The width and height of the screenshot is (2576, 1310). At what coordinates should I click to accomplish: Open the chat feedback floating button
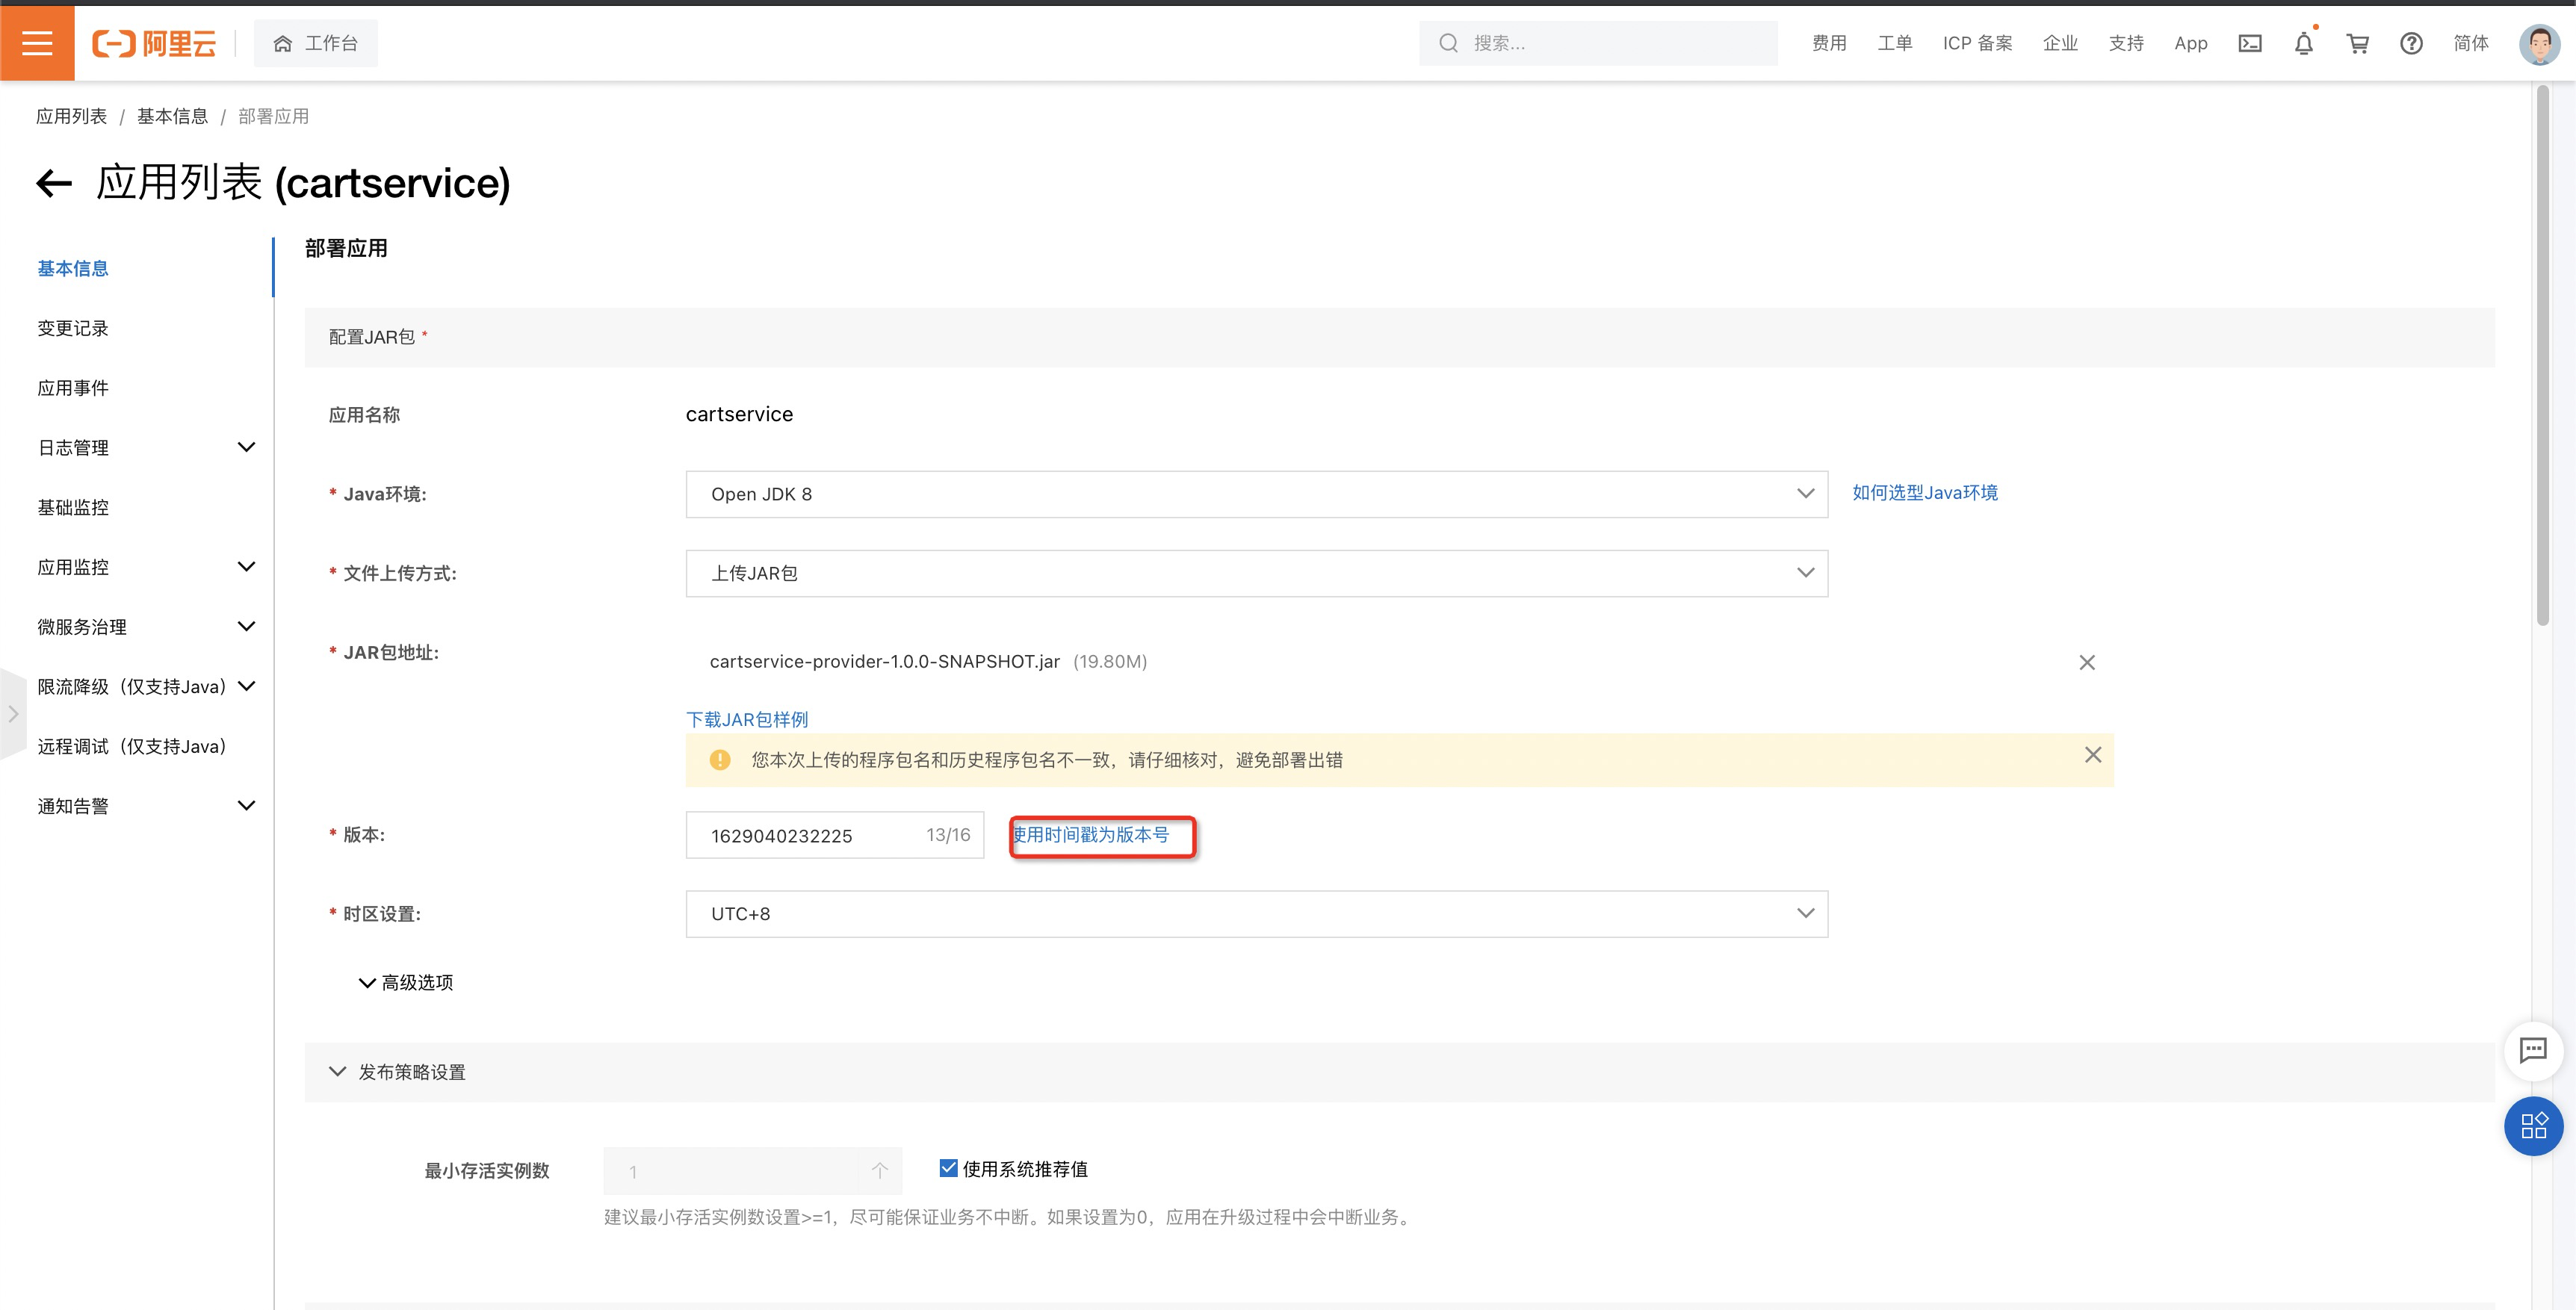(2533, 1050)
